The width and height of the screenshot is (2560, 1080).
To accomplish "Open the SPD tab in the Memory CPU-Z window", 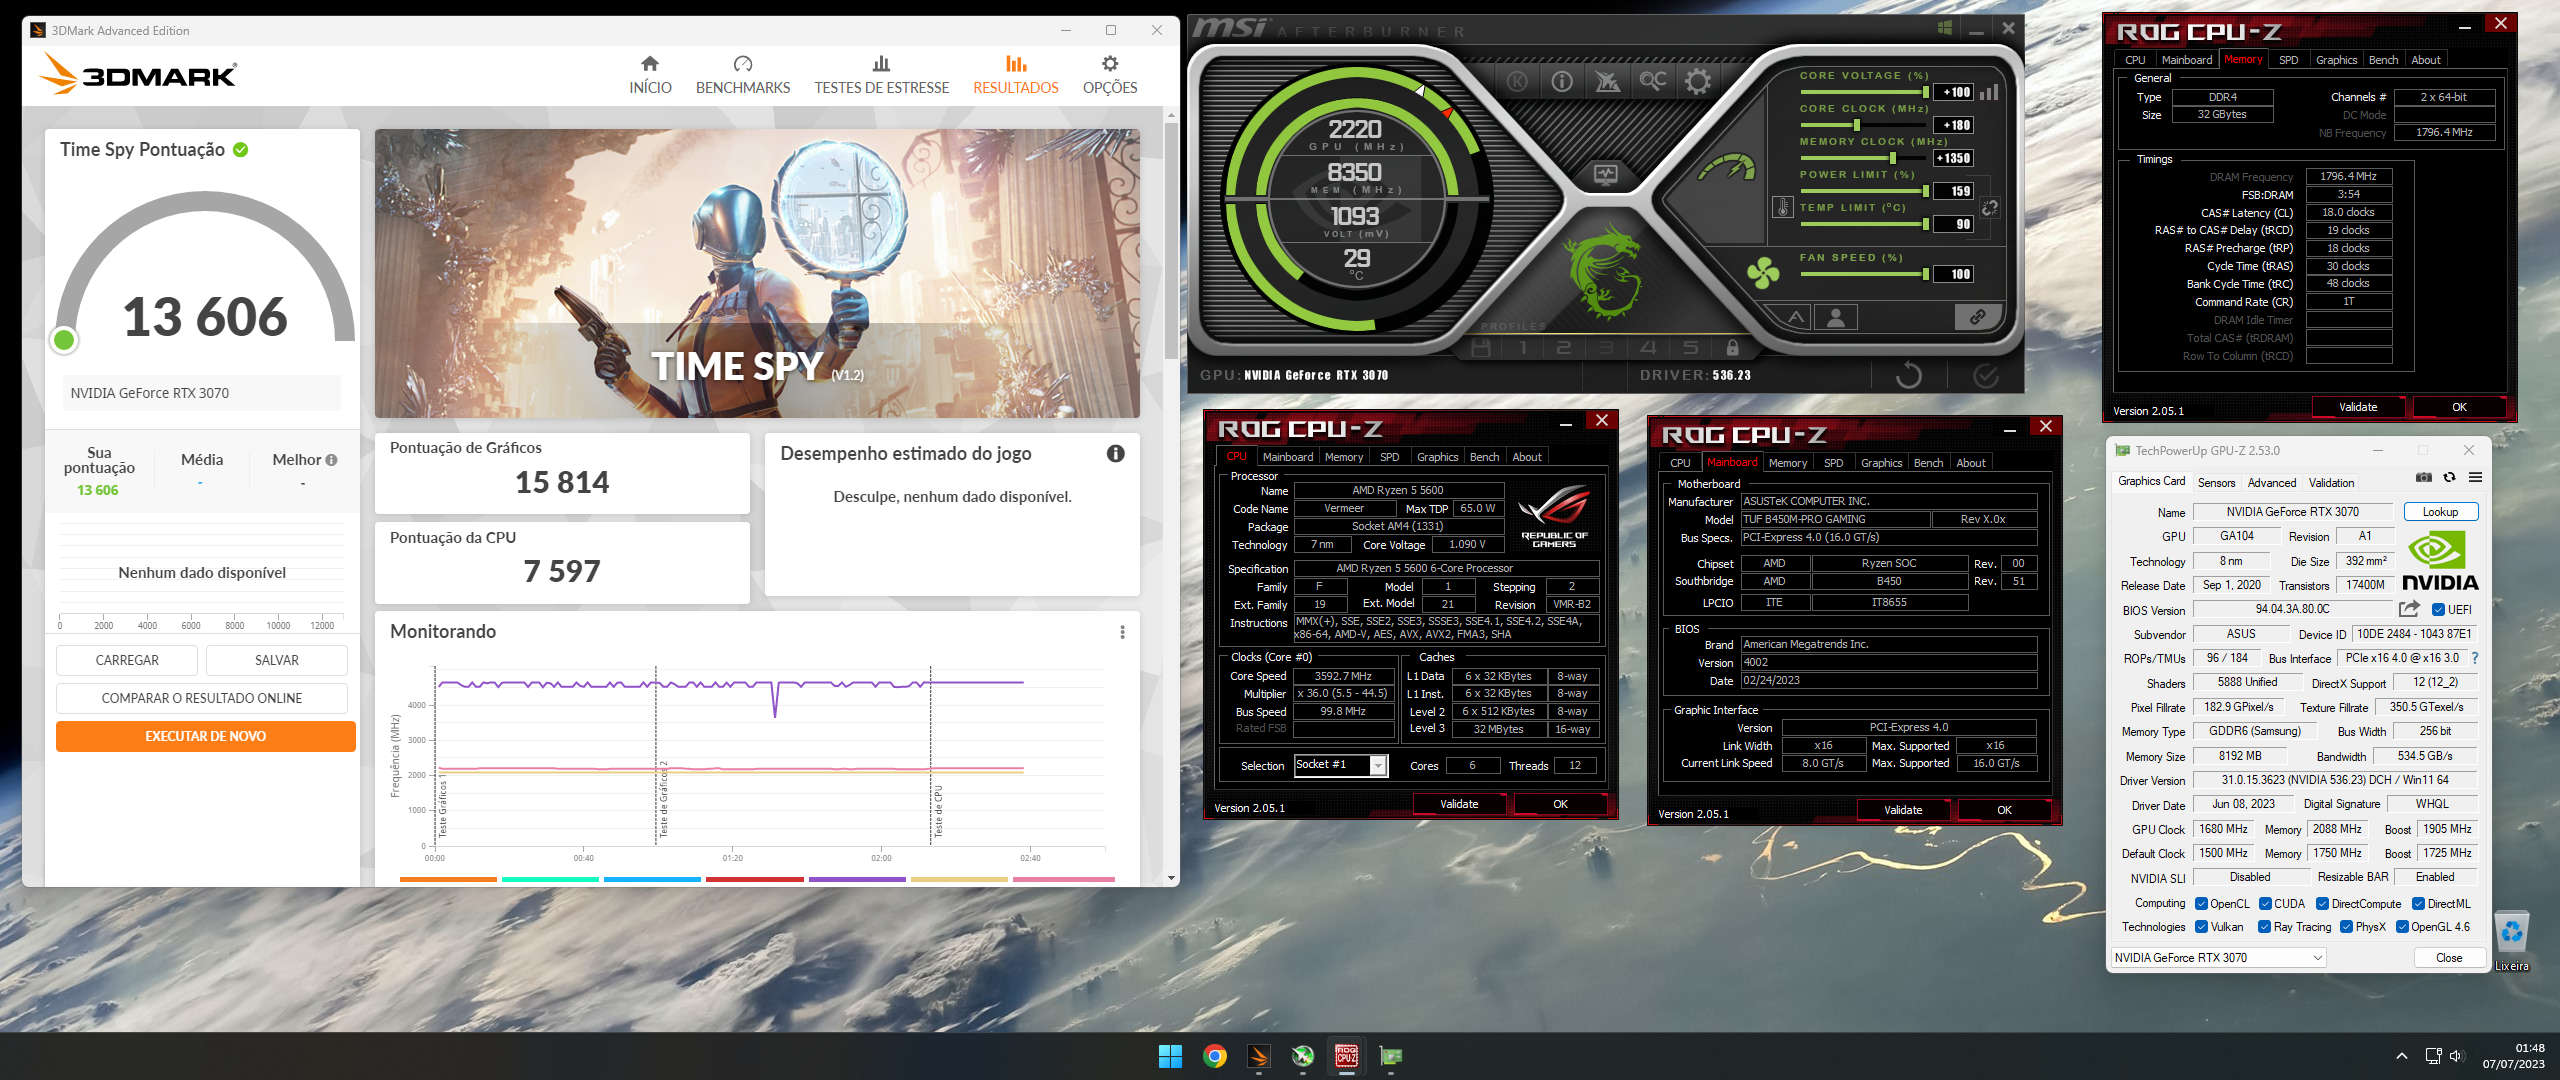I will coord(2288,60).
